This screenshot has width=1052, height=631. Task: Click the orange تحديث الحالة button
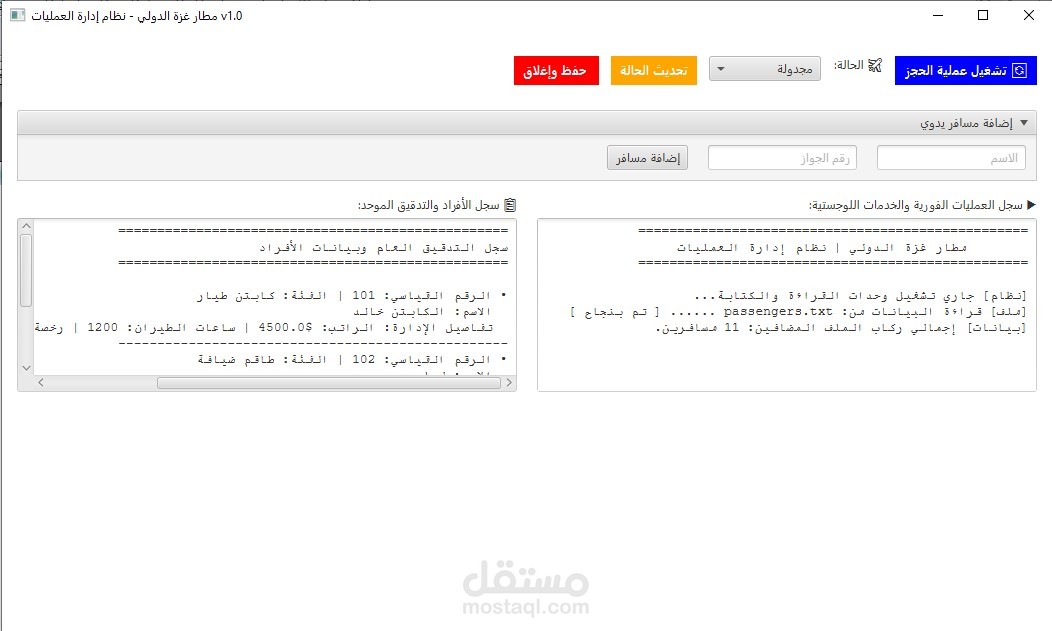[x=653, y=70]
